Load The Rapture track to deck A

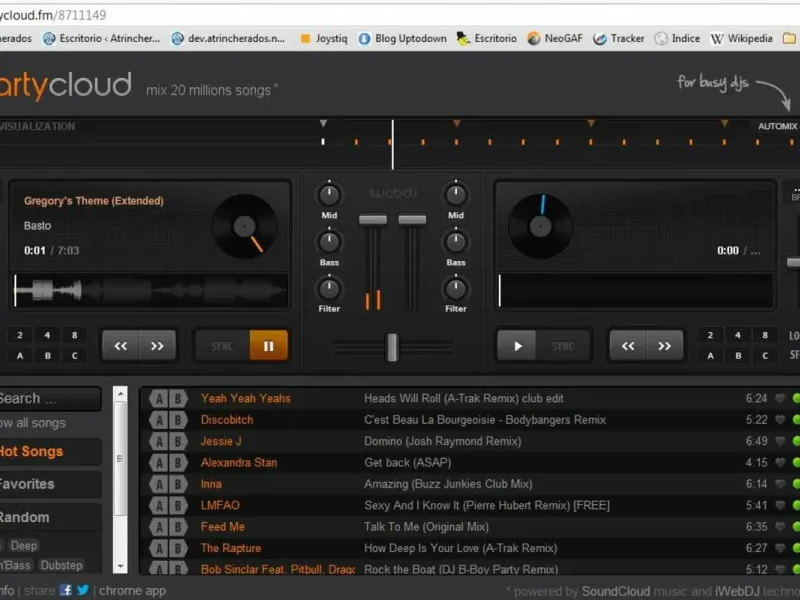pyautogui.click(x=159, y=548)
